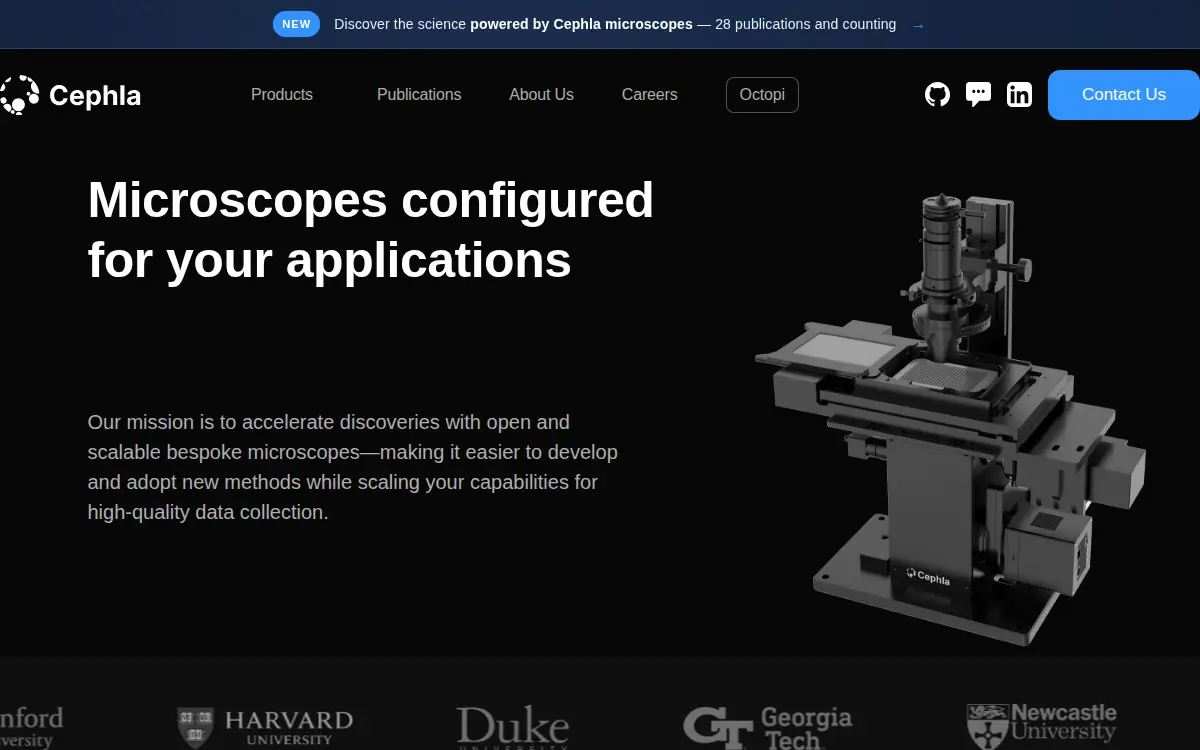The height and width of the screenshot is (750, 1200).
Task: Open the Careers page
Action: 649,95
